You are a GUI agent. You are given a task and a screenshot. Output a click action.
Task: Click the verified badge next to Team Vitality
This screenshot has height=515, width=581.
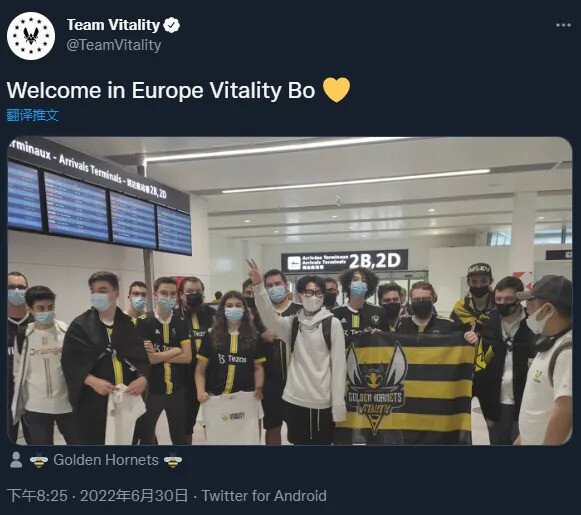click(172, 25)
